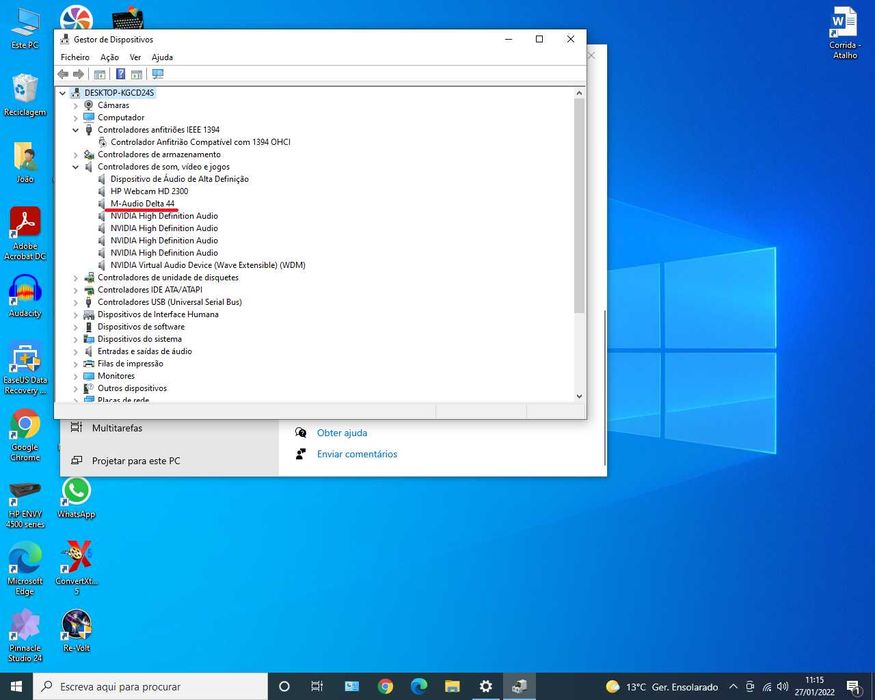
Task: Expand Dispositivos de software
Action: coord(75,327)
